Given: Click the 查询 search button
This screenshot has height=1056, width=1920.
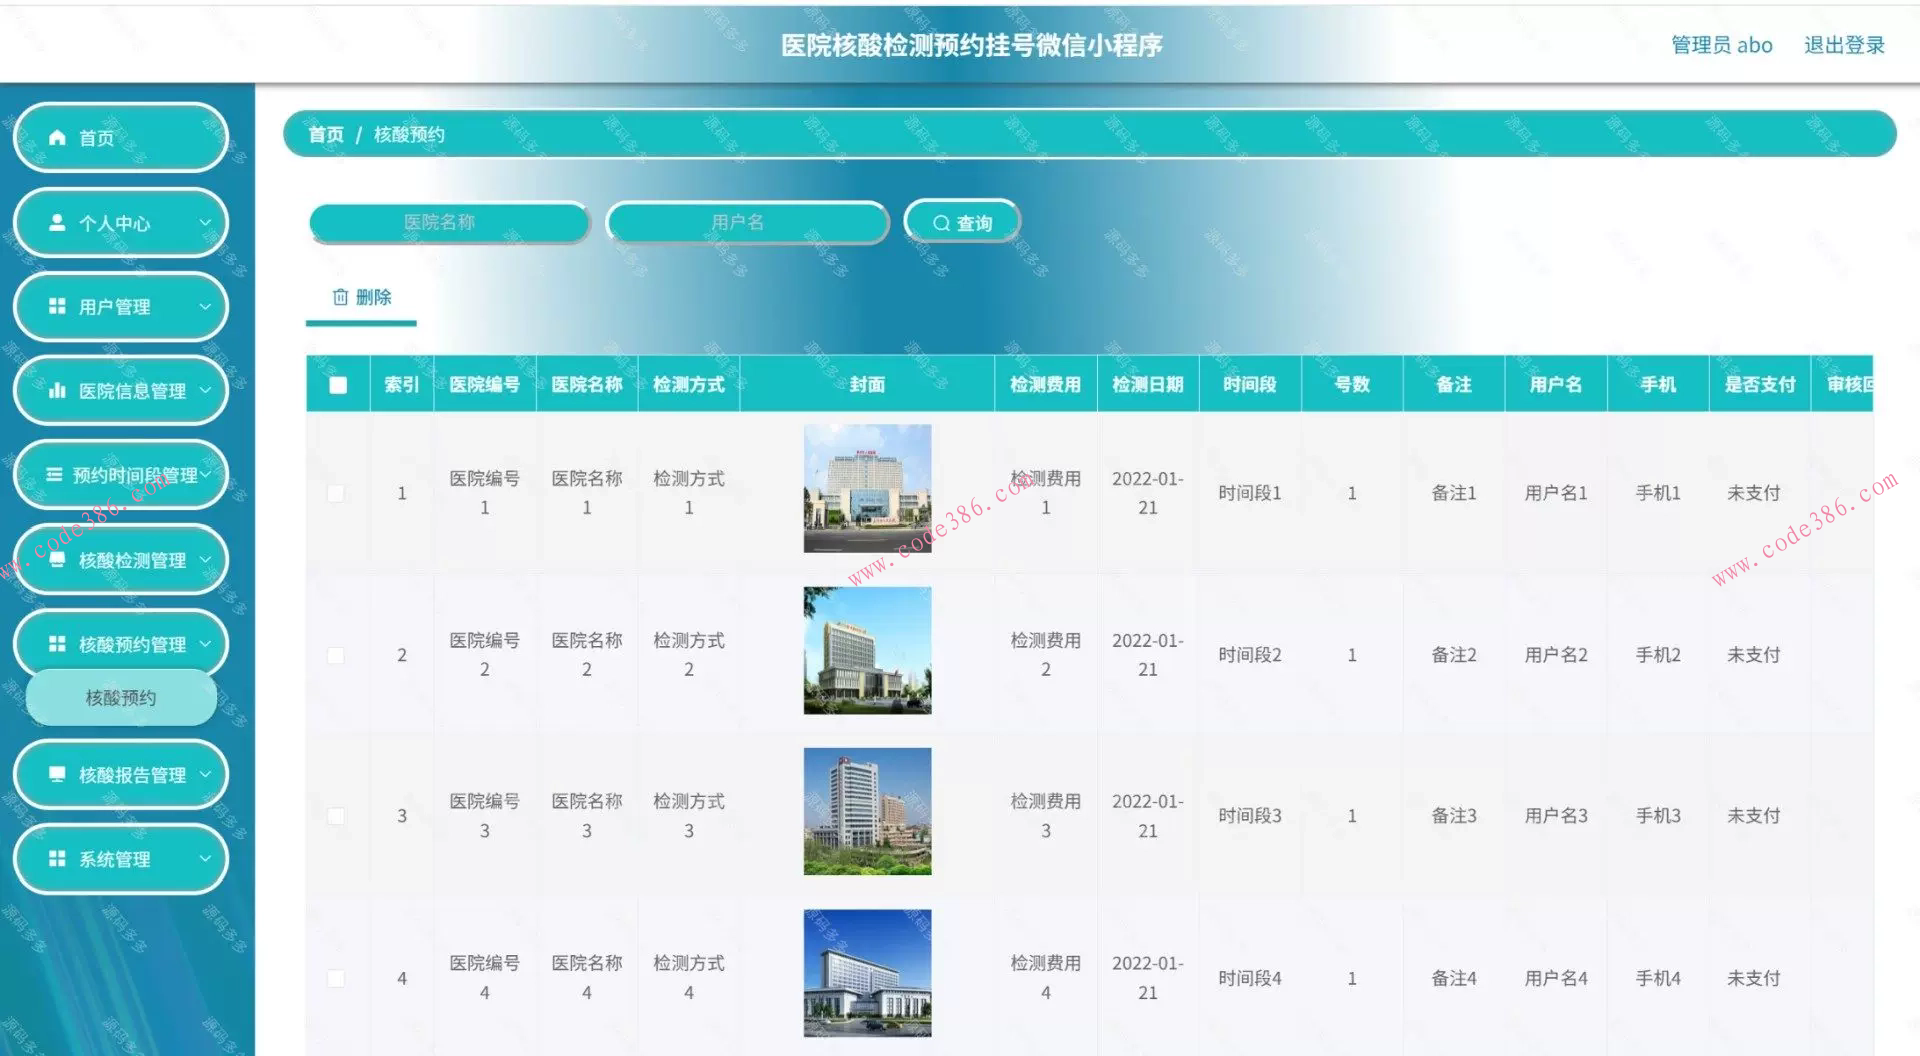Looking at the screenshot, I should pos(962,223).
